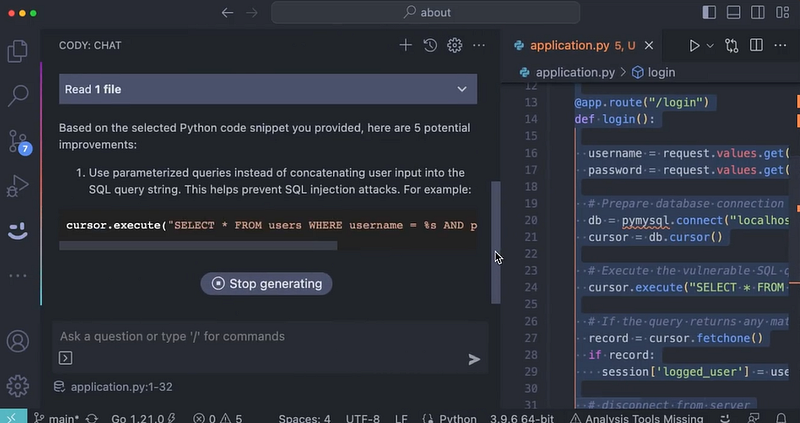Click the Stop generating button
The image size is (800, 423).
click(x=266, y=284)
